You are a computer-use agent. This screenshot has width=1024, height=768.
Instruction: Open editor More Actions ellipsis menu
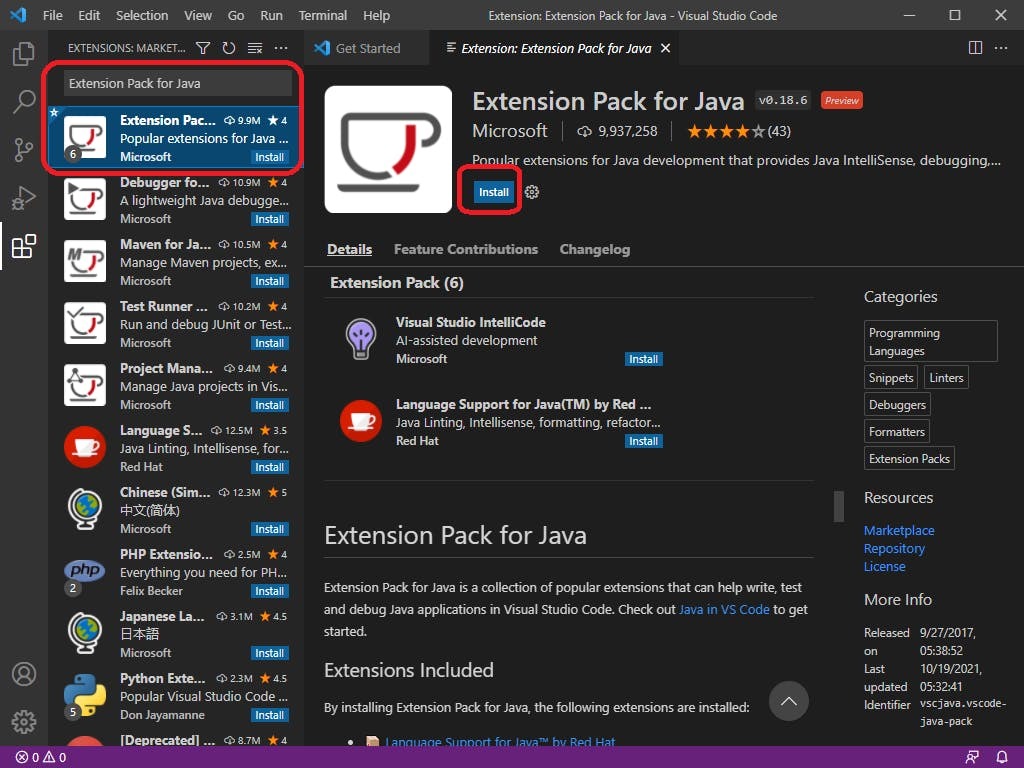[1001, 48]
